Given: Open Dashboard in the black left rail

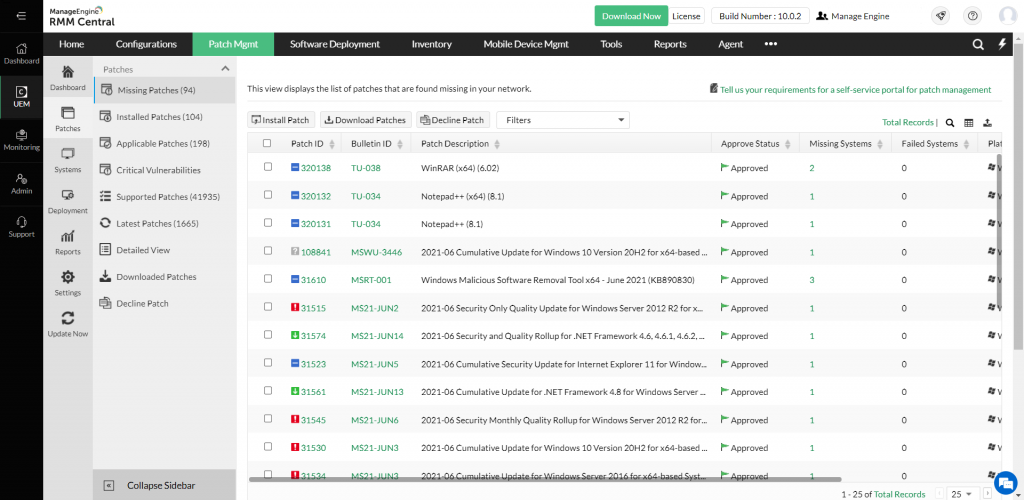Looking at the screenshot, I should [22, 54].
